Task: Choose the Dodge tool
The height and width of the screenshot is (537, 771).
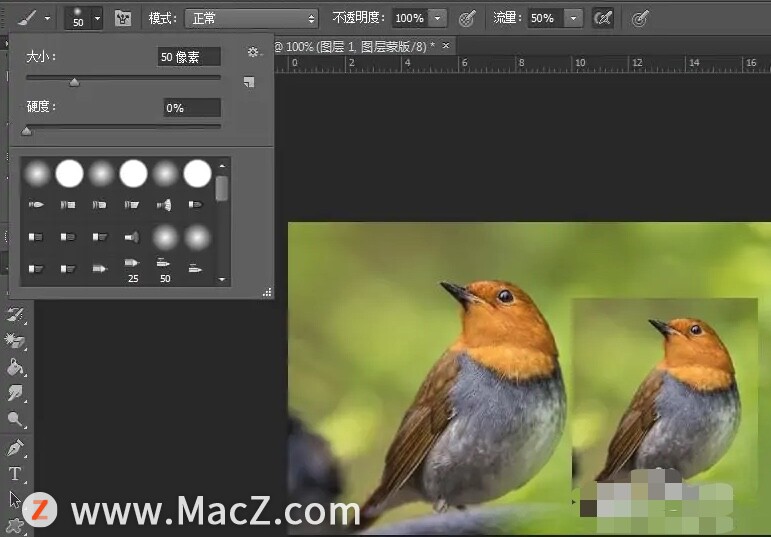Action: click(15, 420)
